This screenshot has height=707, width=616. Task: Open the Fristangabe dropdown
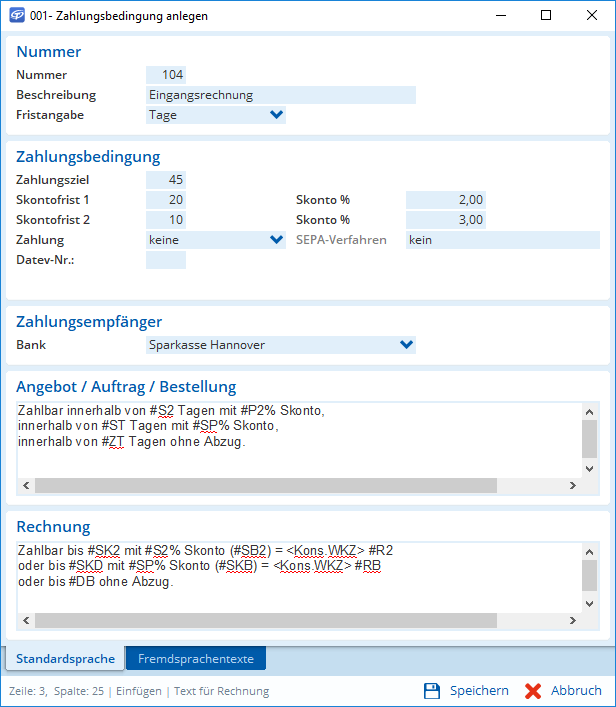(x=276, y=115)
